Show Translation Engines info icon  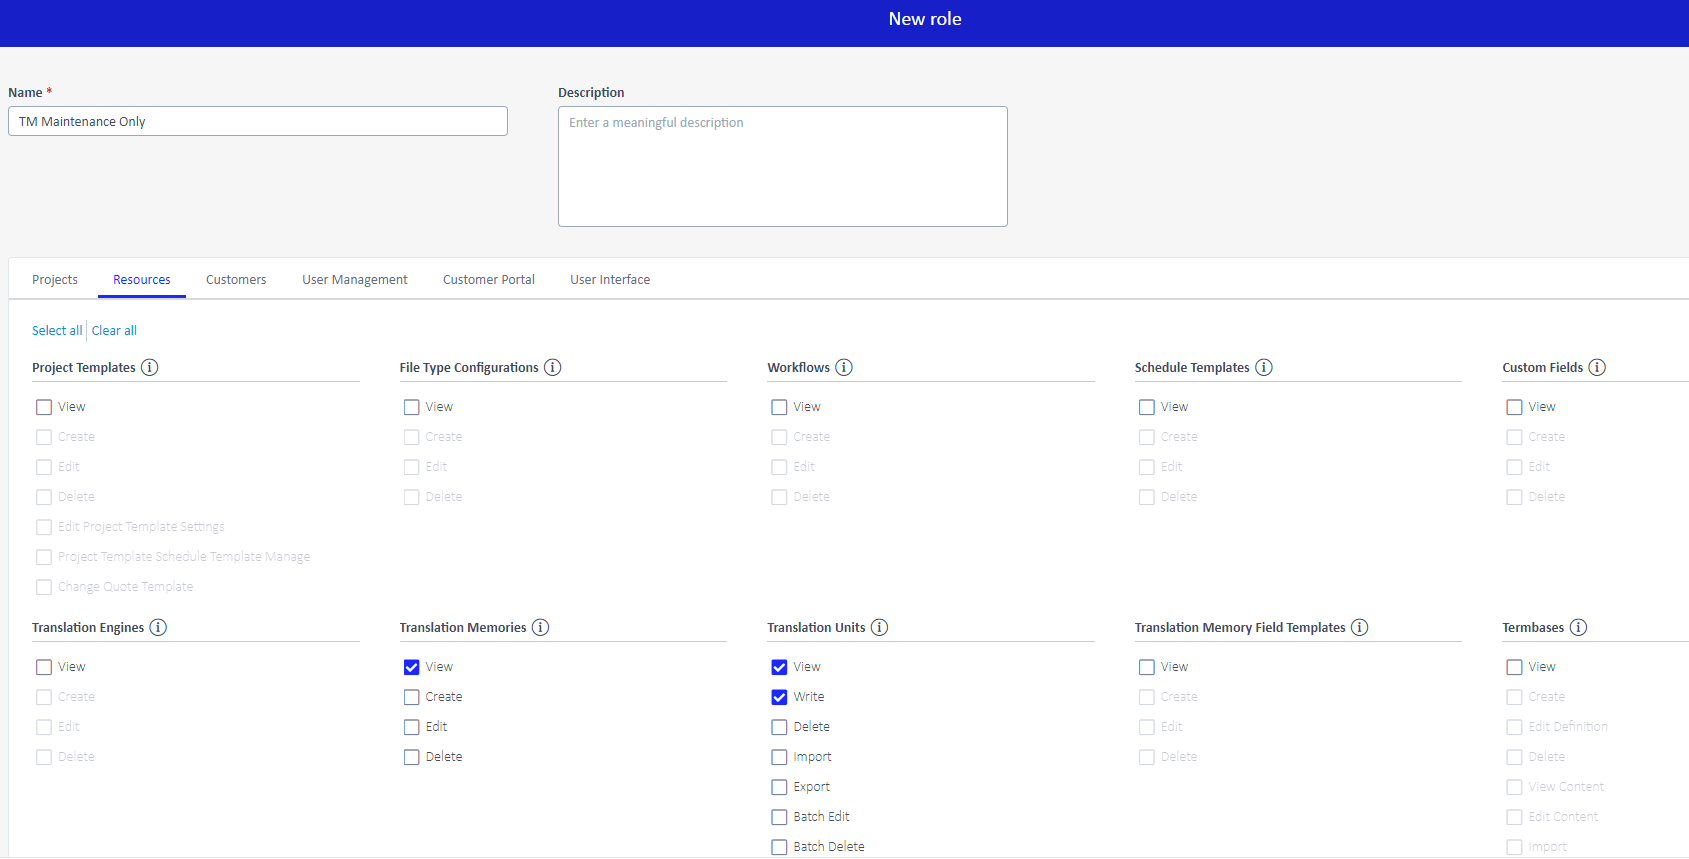click(x=158, y=627)
